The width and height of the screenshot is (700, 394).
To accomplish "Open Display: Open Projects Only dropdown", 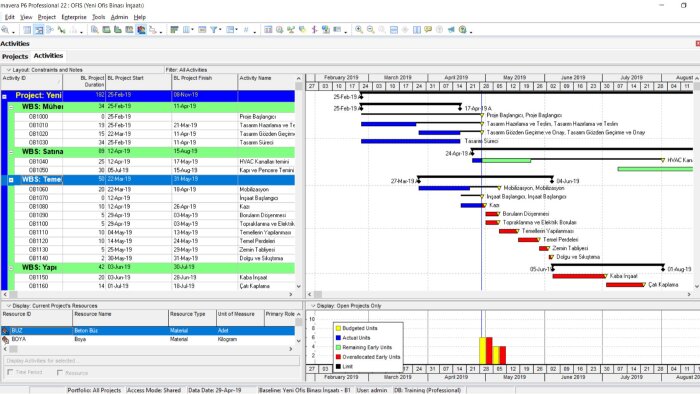I will pyautogui.click(x=346, y=306).
